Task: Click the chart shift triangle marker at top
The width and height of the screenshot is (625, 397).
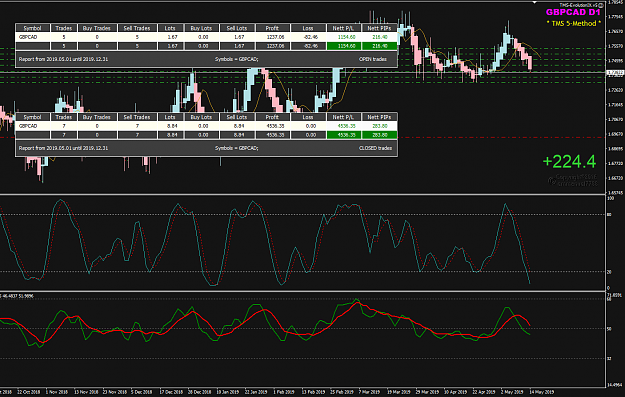Action: tap(535, 2)
